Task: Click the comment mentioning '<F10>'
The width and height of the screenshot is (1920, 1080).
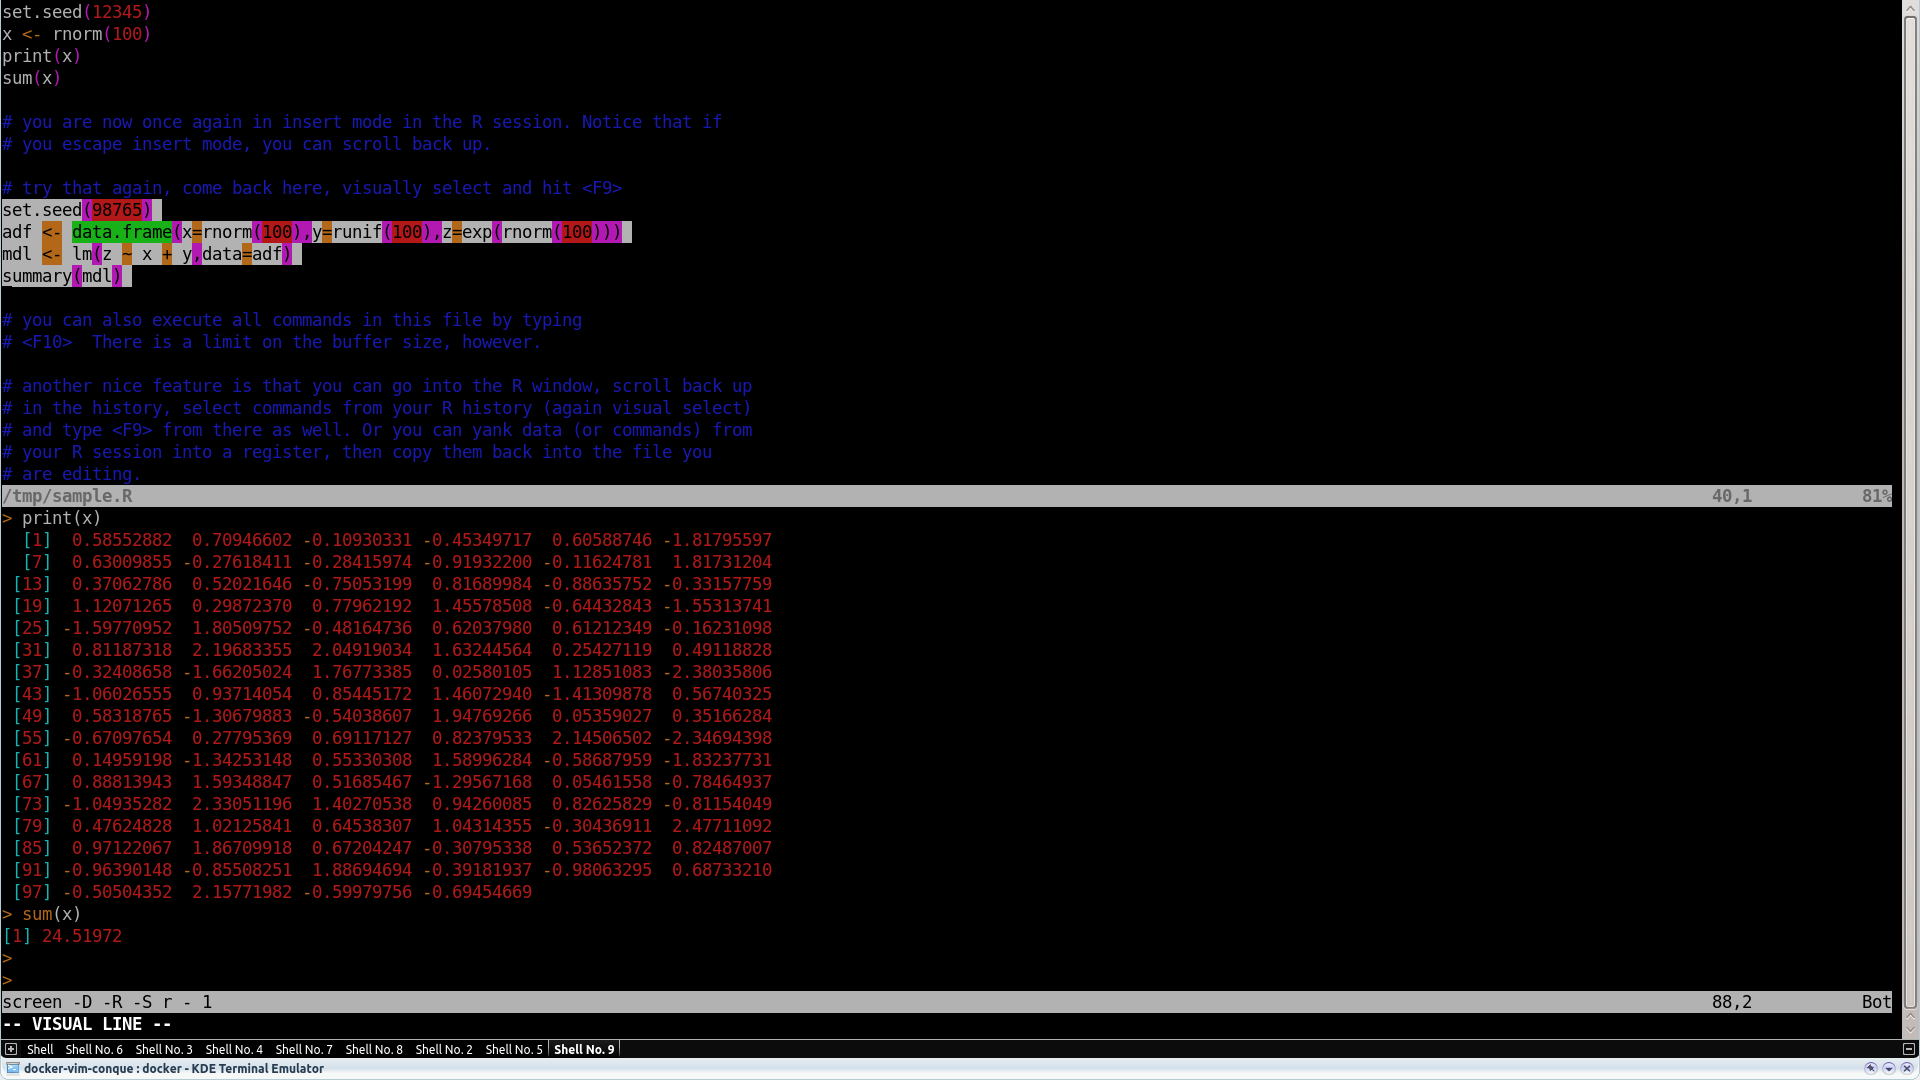Action: click(x=271, y=342)
